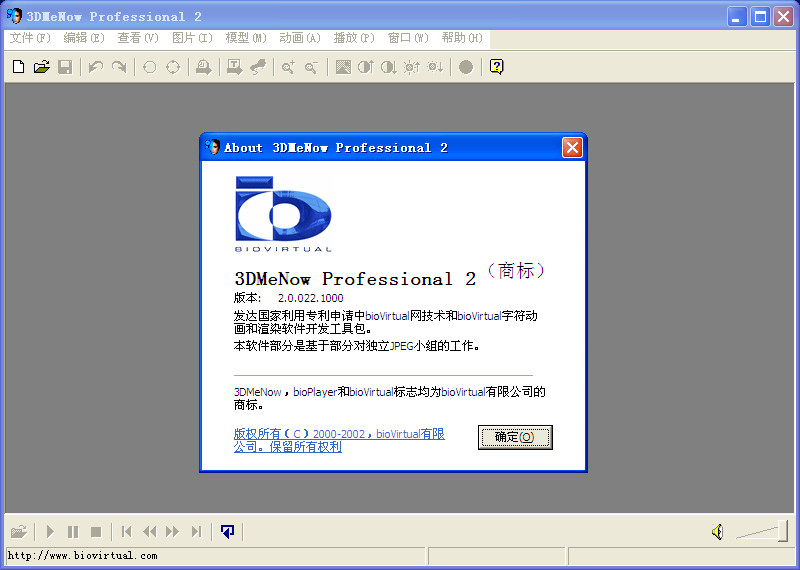Skip to the start of playback
The width and height of the screenshot is (800, 570).
(x=127, y=532)
